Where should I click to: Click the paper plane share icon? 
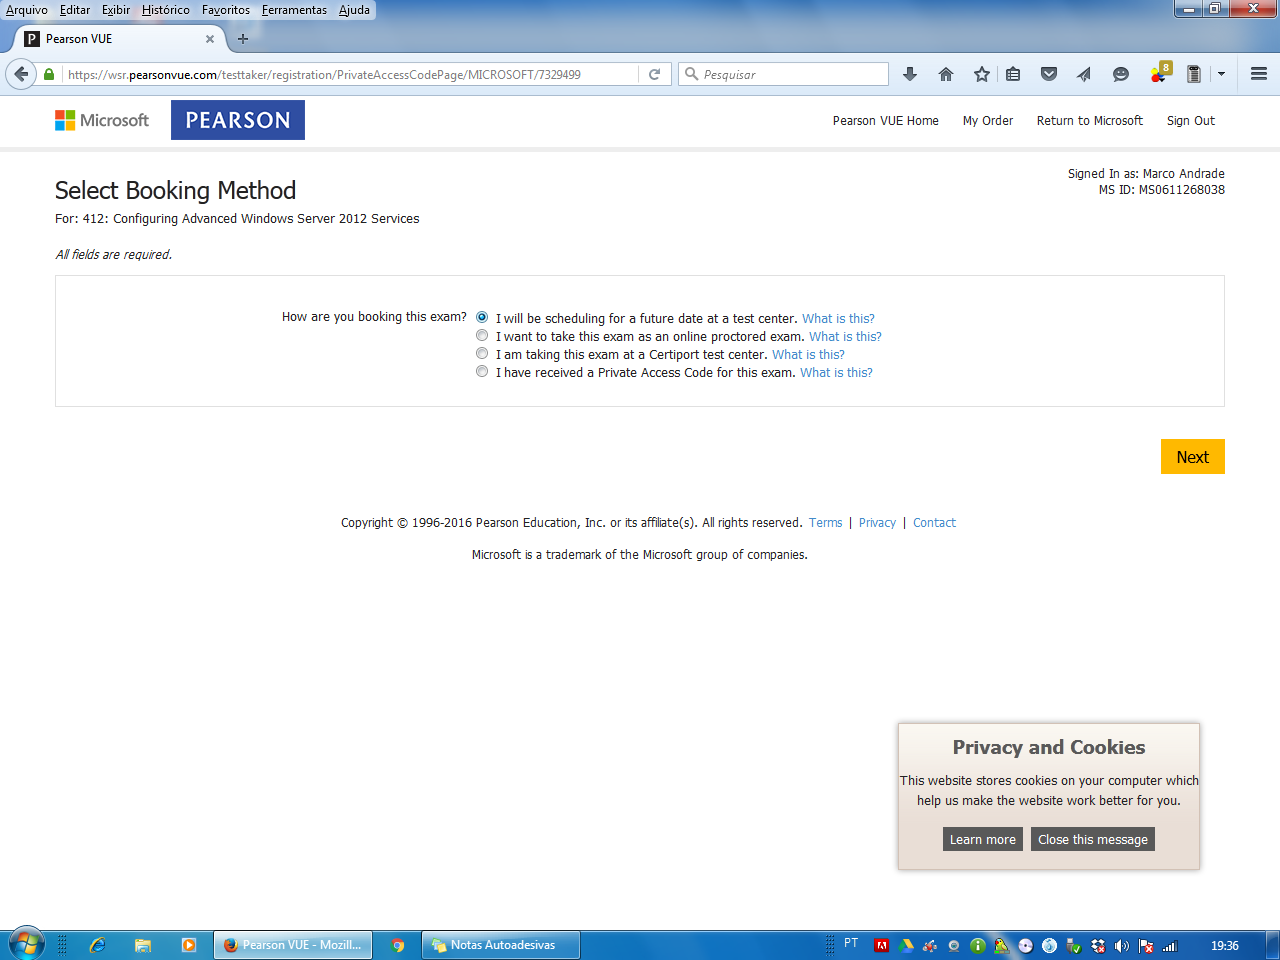click(1084, 74)
